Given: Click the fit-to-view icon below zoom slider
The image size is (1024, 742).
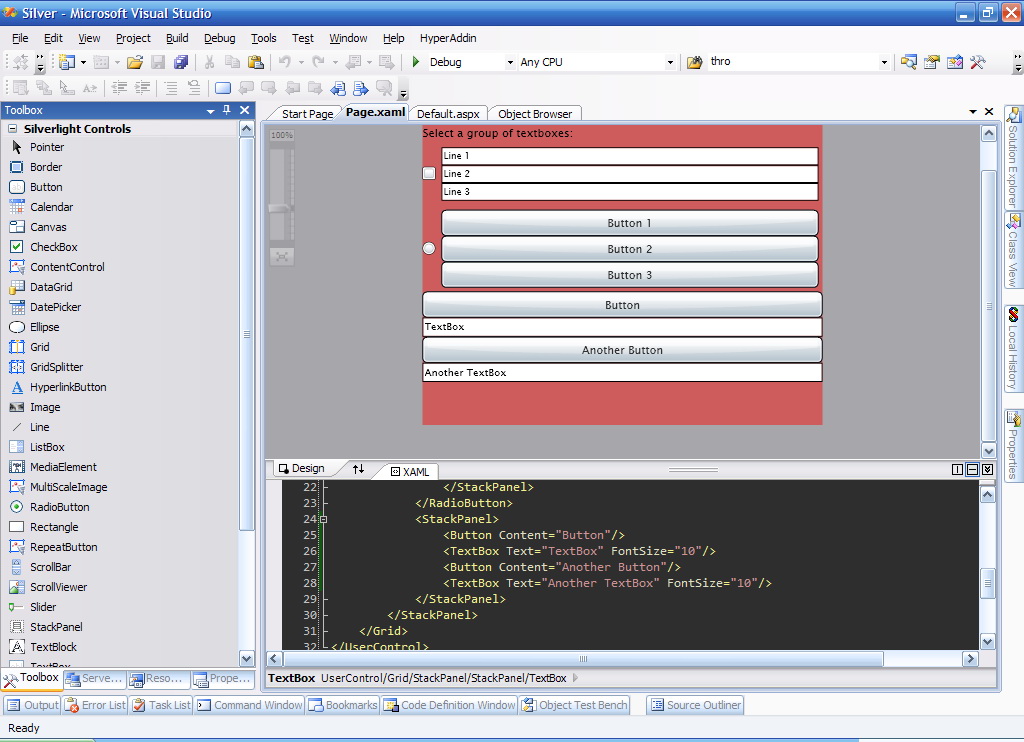Looking at the screenshot, I should coord(281,257).
